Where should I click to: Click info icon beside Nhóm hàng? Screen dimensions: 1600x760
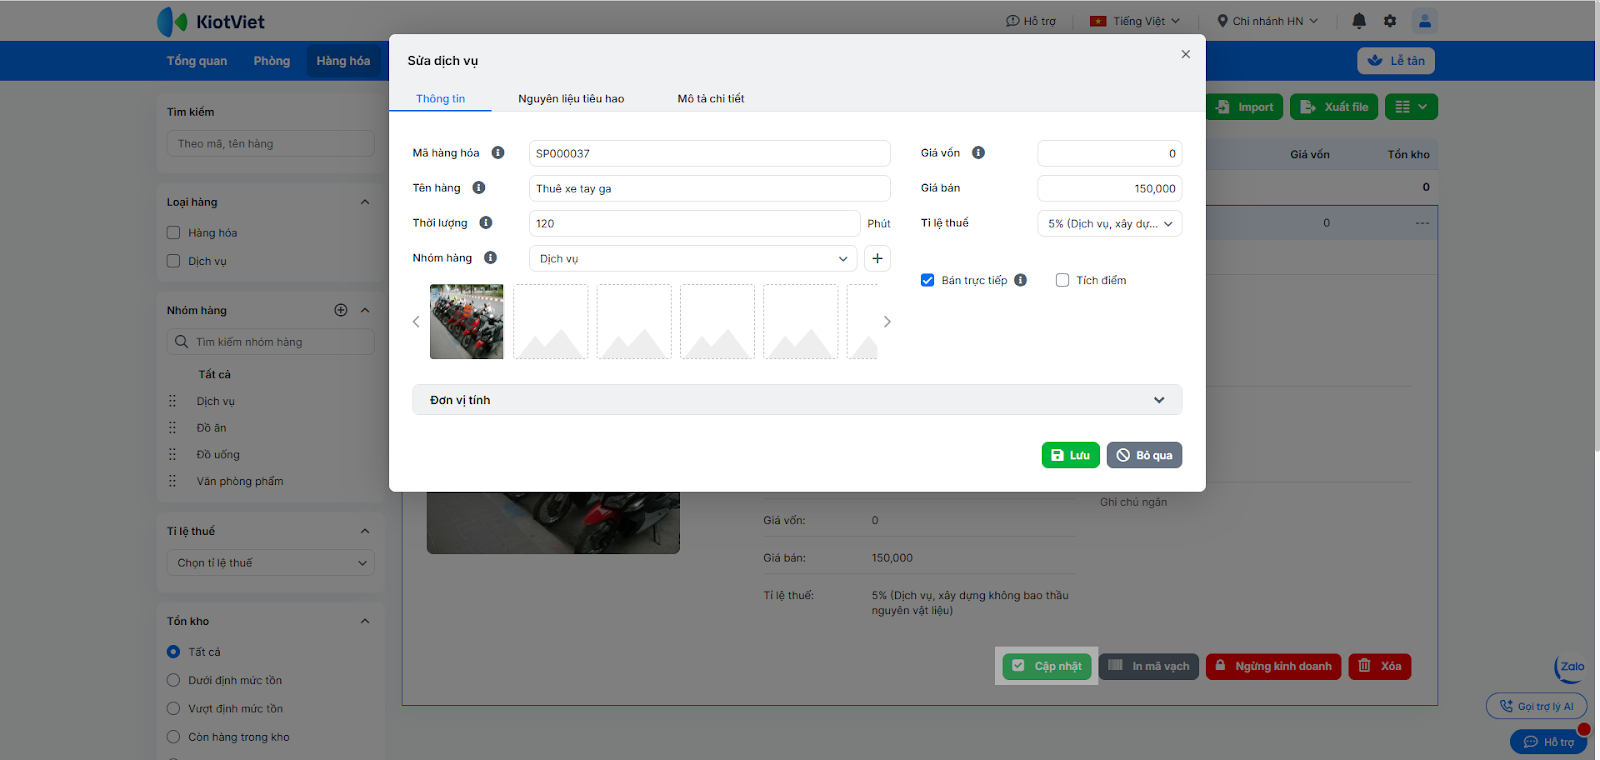coord(490,258)
